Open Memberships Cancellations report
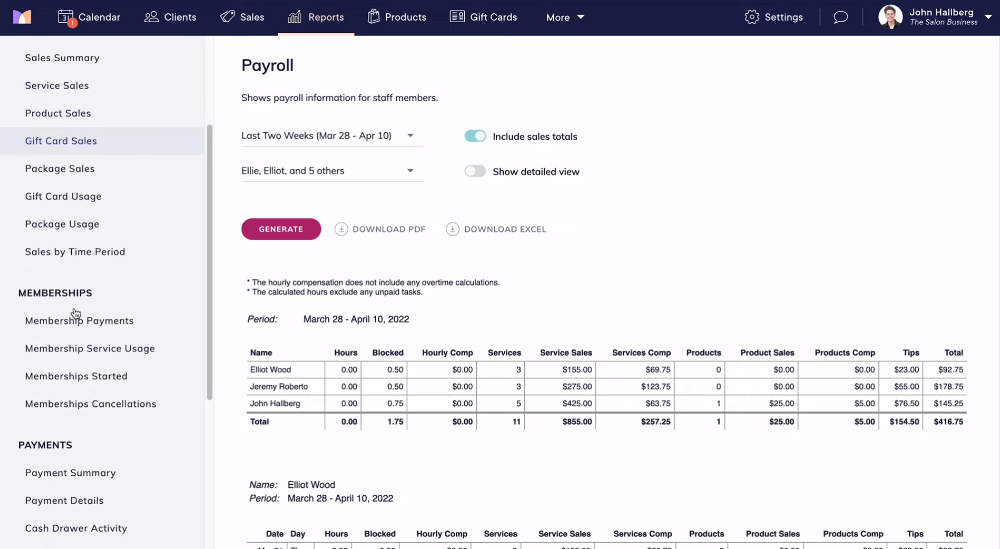The image size is (1000, 549). click(x=90, y=404)
